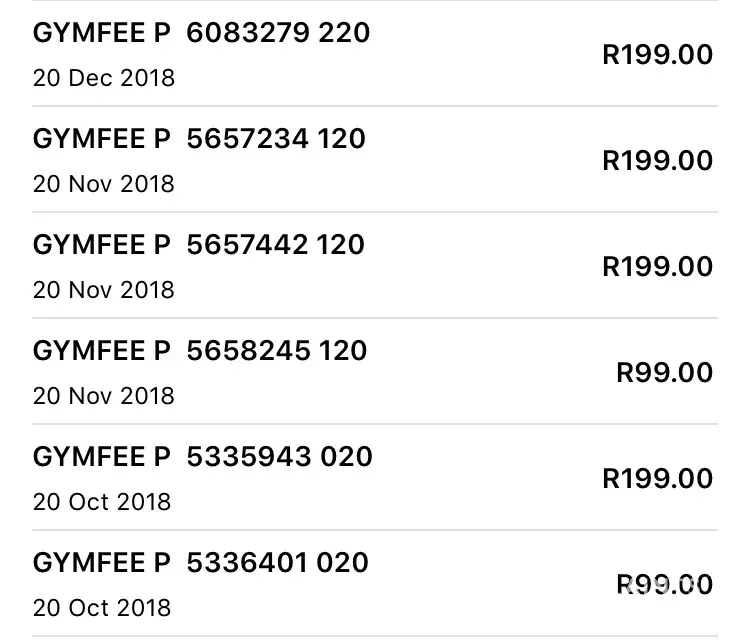
Task: Select the R199.00 amount for payment 5657442
Action: tap(657, 266)
